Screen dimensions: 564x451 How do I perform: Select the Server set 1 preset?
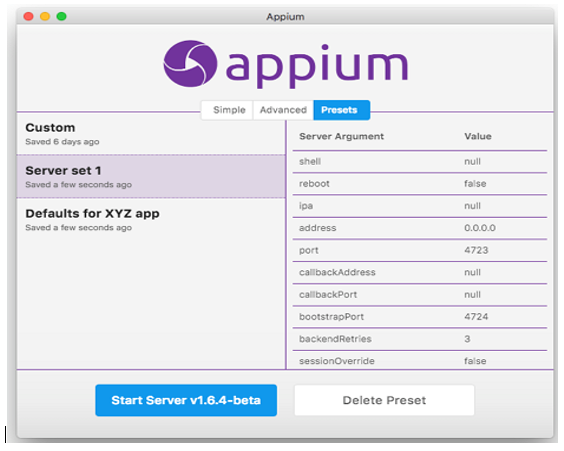point(151,177)
